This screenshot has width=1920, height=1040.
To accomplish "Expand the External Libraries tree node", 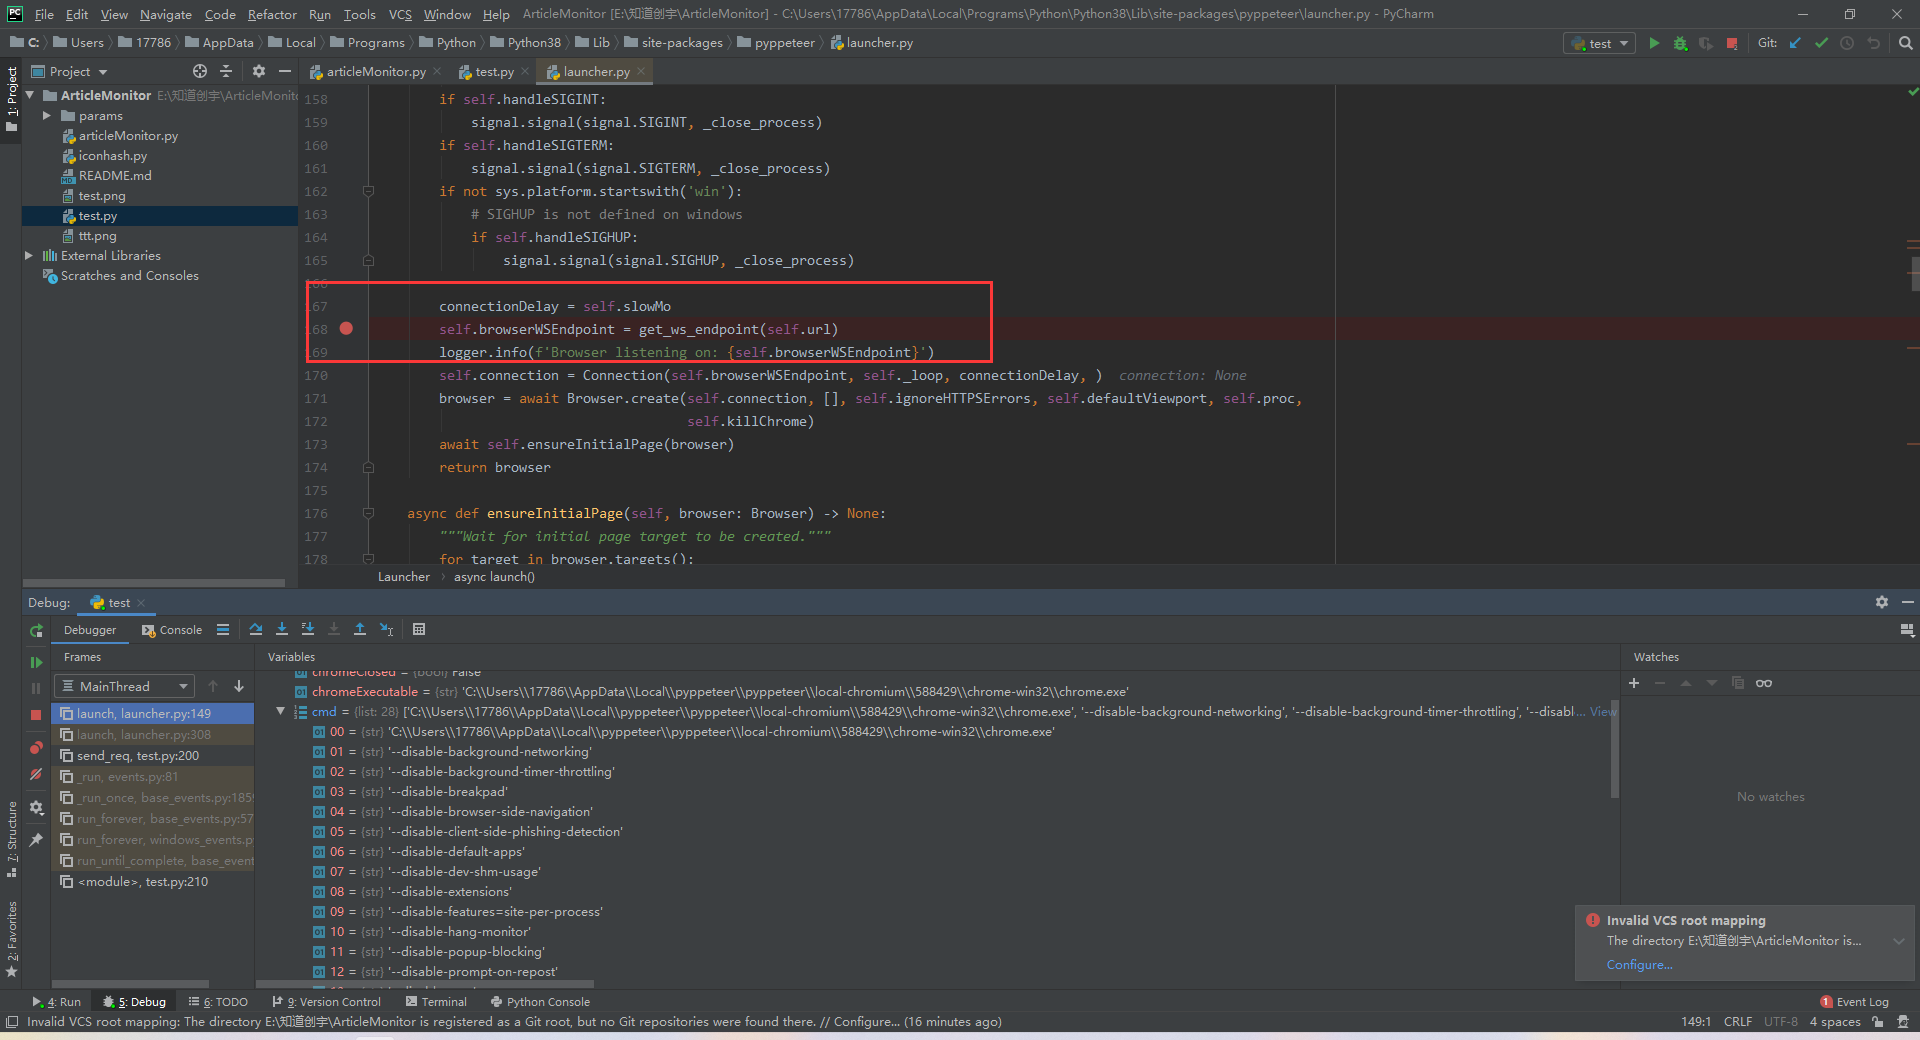I will tap(29, 255).
